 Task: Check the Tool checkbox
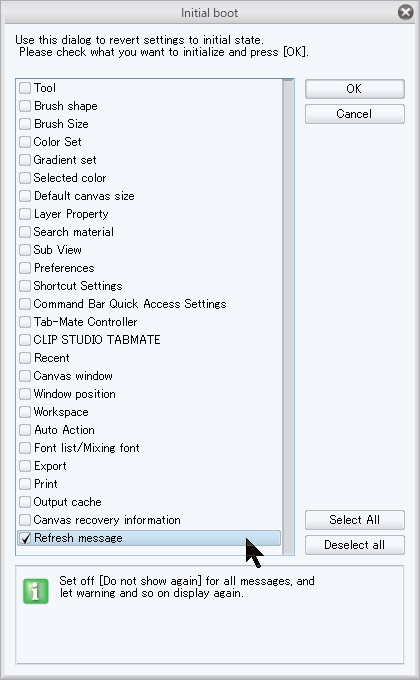(x=25, y=88)
